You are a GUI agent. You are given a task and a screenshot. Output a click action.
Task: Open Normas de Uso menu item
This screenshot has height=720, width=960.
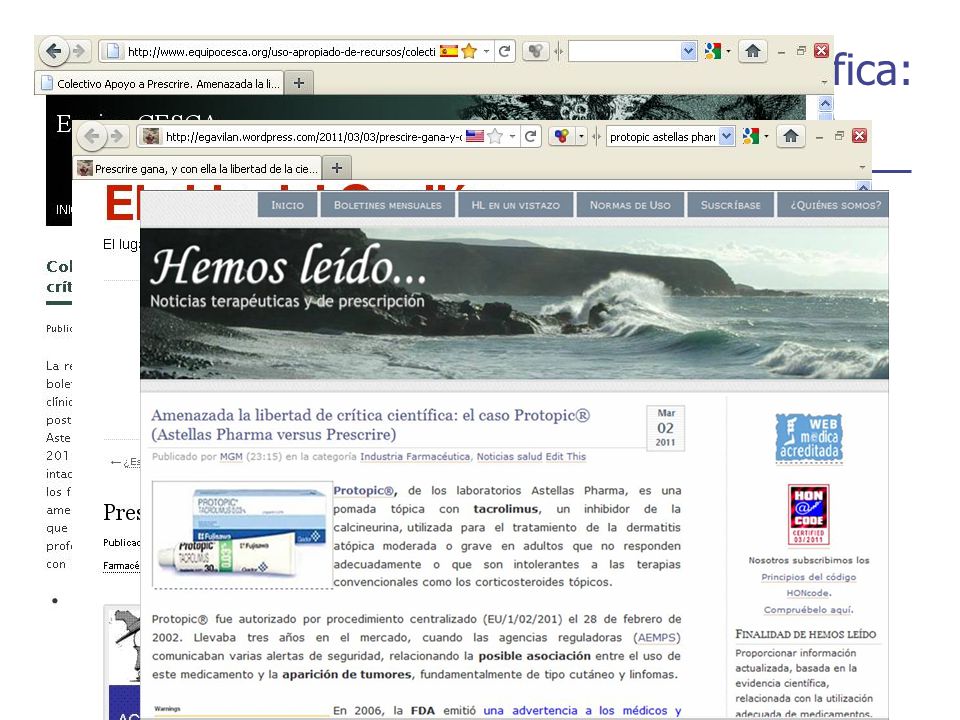point(630,205)
